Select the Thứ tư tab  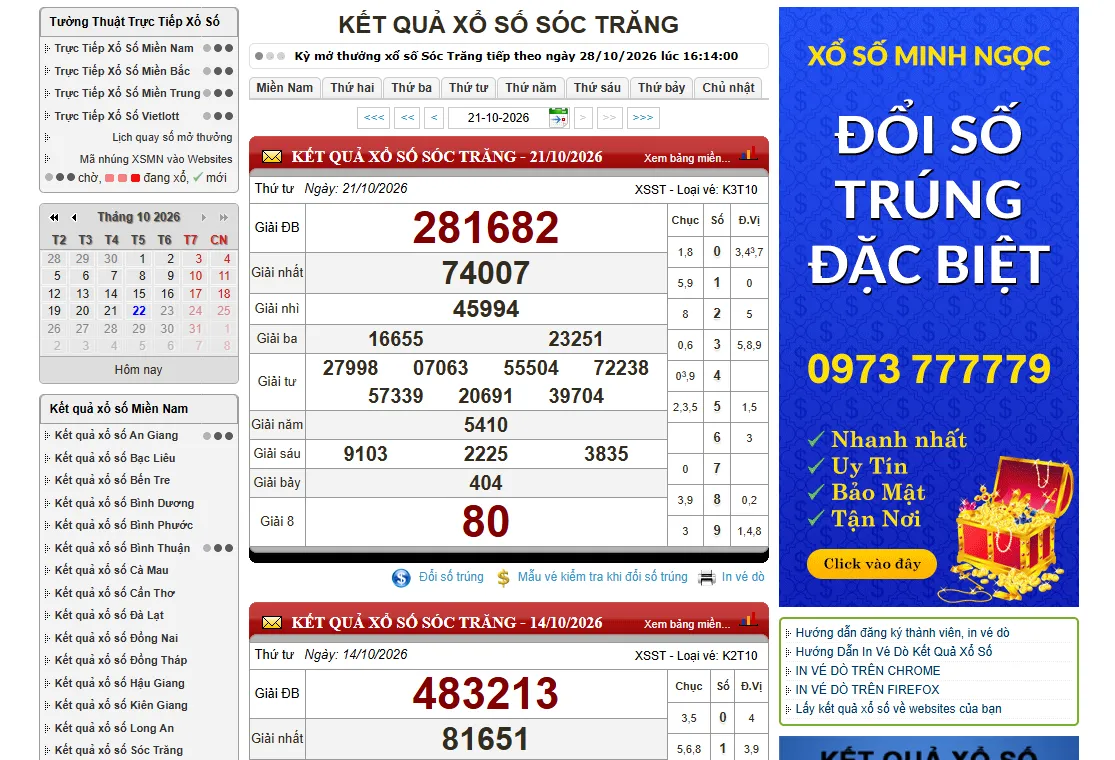[469, 87]
